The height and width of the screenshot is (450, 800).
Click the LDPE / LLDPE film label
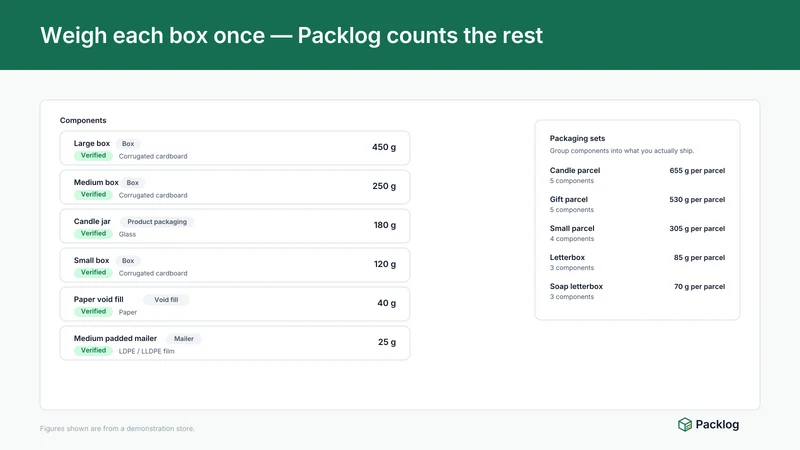pyautogui.click(x=146, y=352)
